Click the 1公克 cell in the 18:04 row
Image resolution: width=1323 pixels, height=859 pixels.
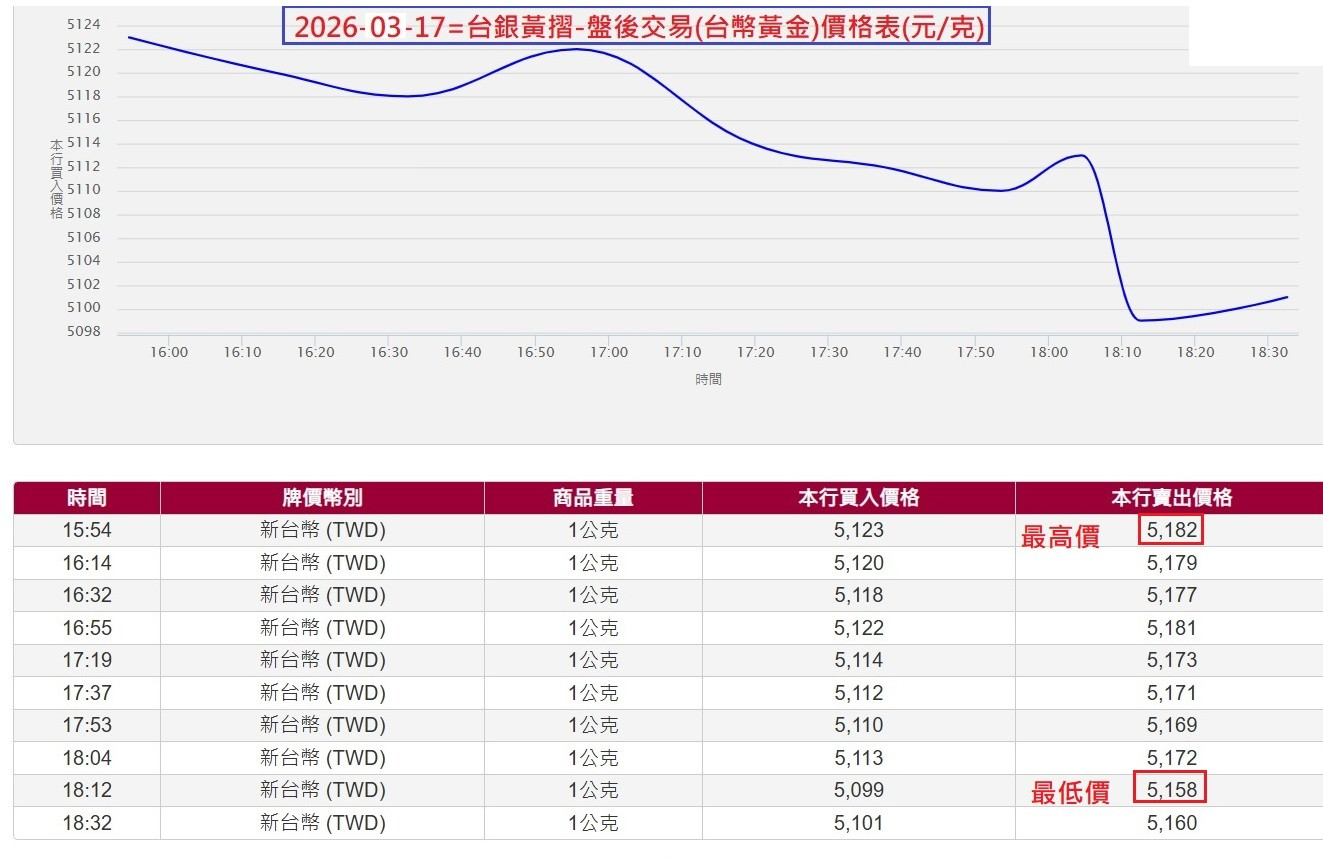point(593,758)
